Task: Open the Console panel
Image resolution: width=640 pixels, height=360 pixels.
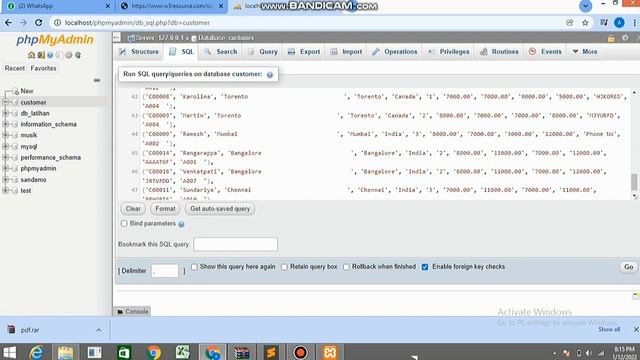Action: (x=132, y=311)
